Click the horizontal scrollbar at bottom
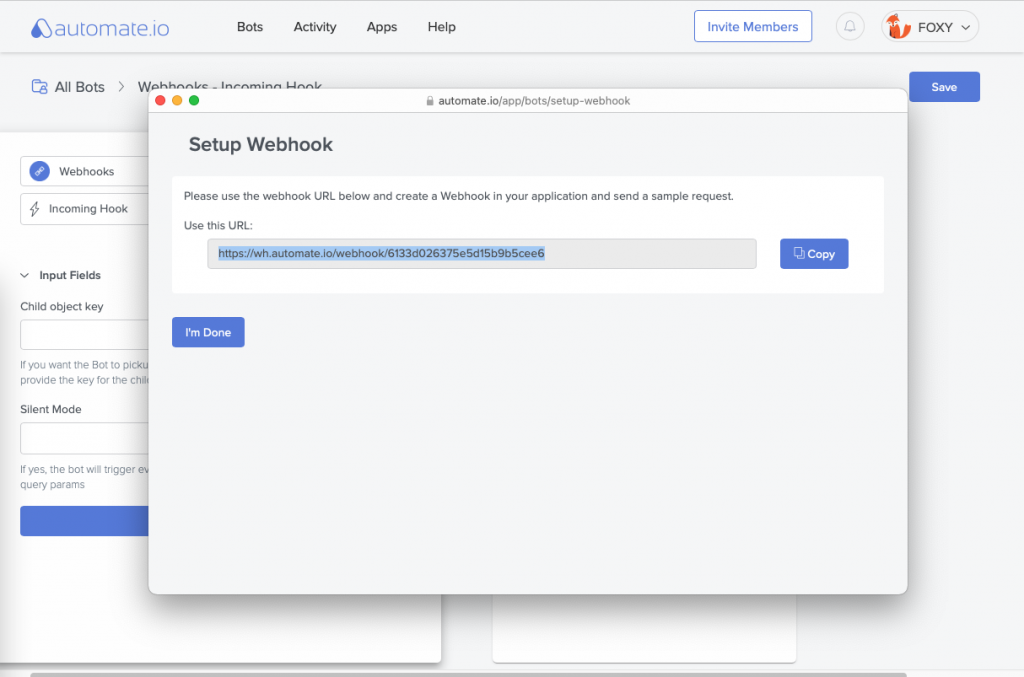This screenshot has height=677, width=1024. (468, 674)
